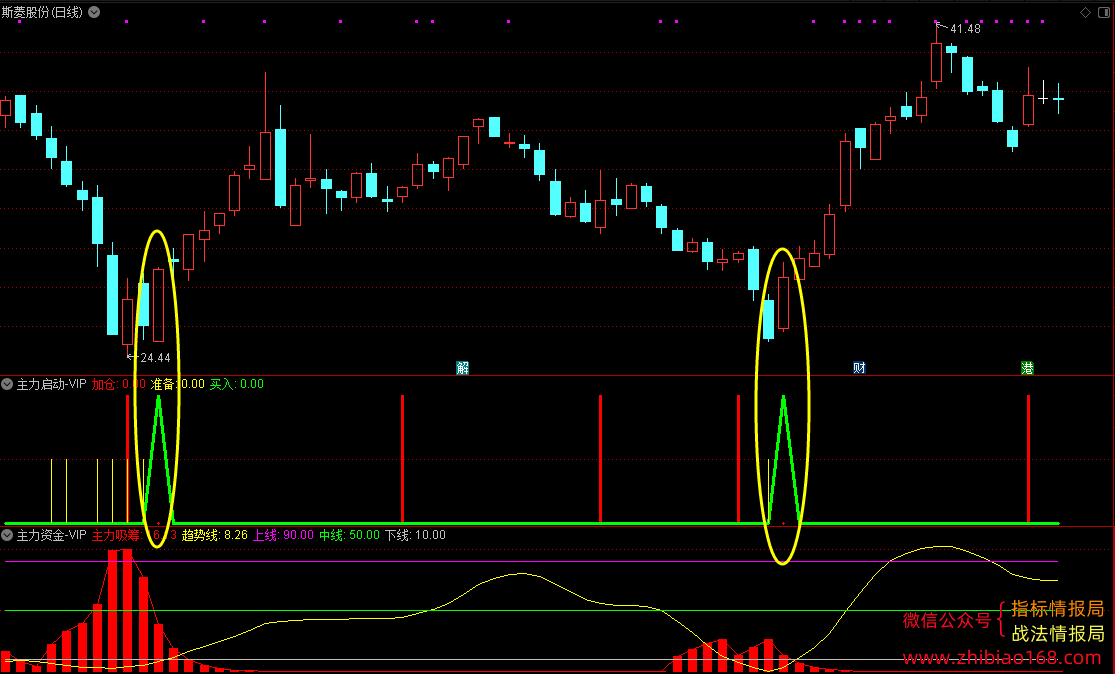1115x674 pixels.
Task: Click the 趋势线: 8.26 indicator label
Action: (x=215, y=535)
